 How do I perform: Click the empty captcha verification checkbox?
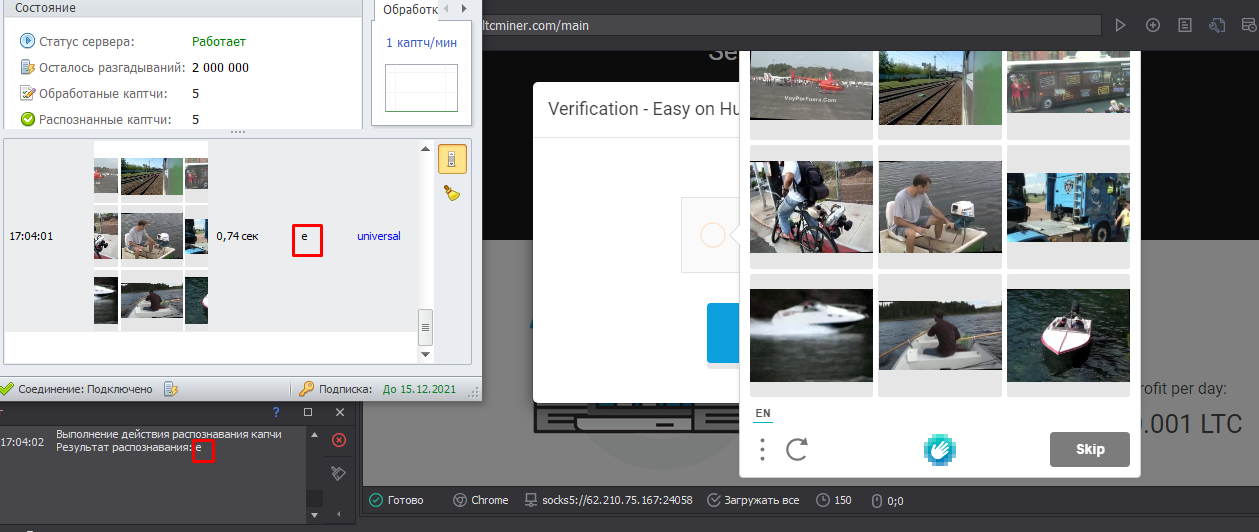[x=712, y=236]
